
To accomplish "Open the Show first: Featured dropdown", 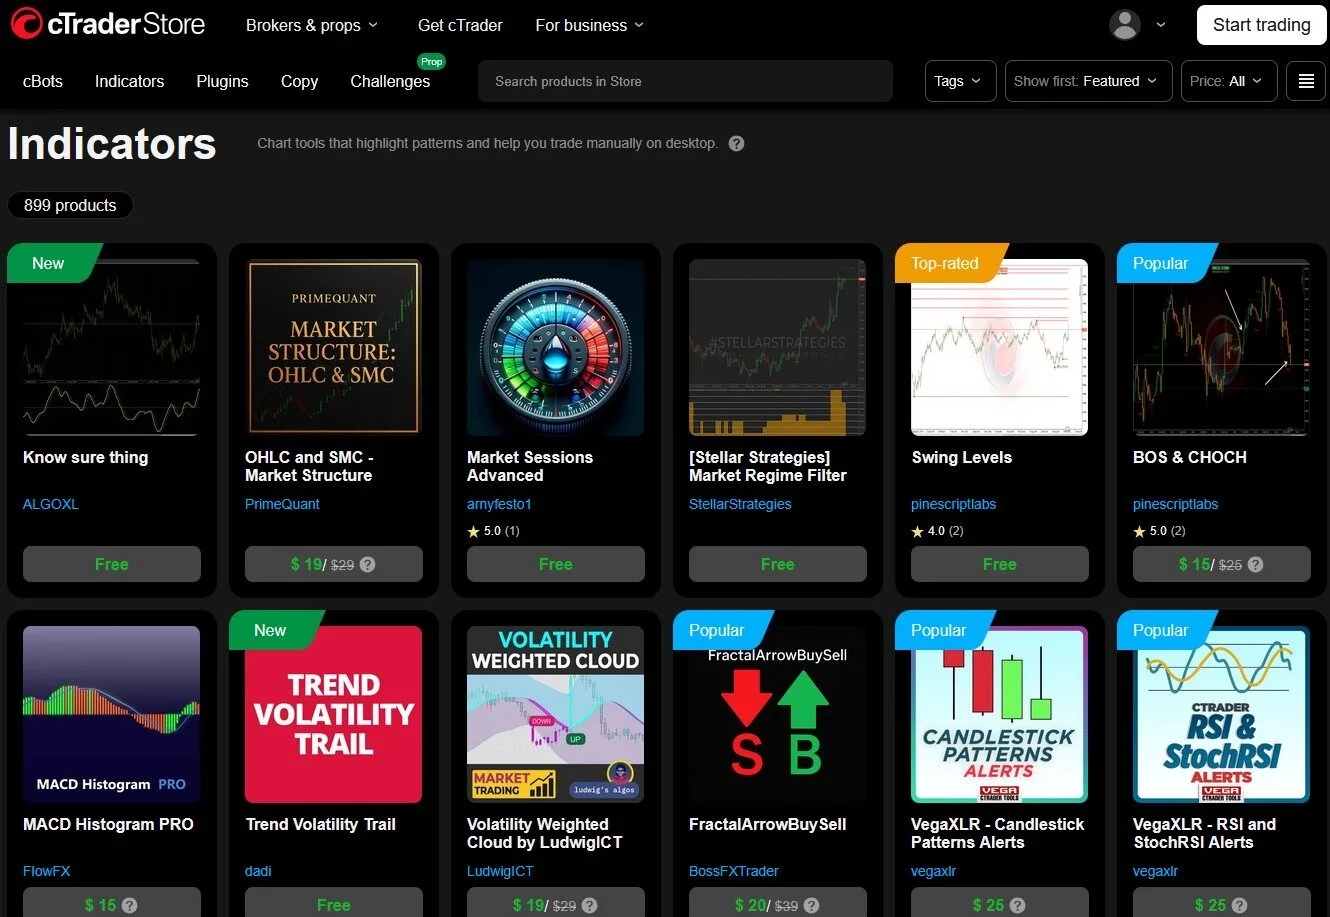I will point(1087,81).
